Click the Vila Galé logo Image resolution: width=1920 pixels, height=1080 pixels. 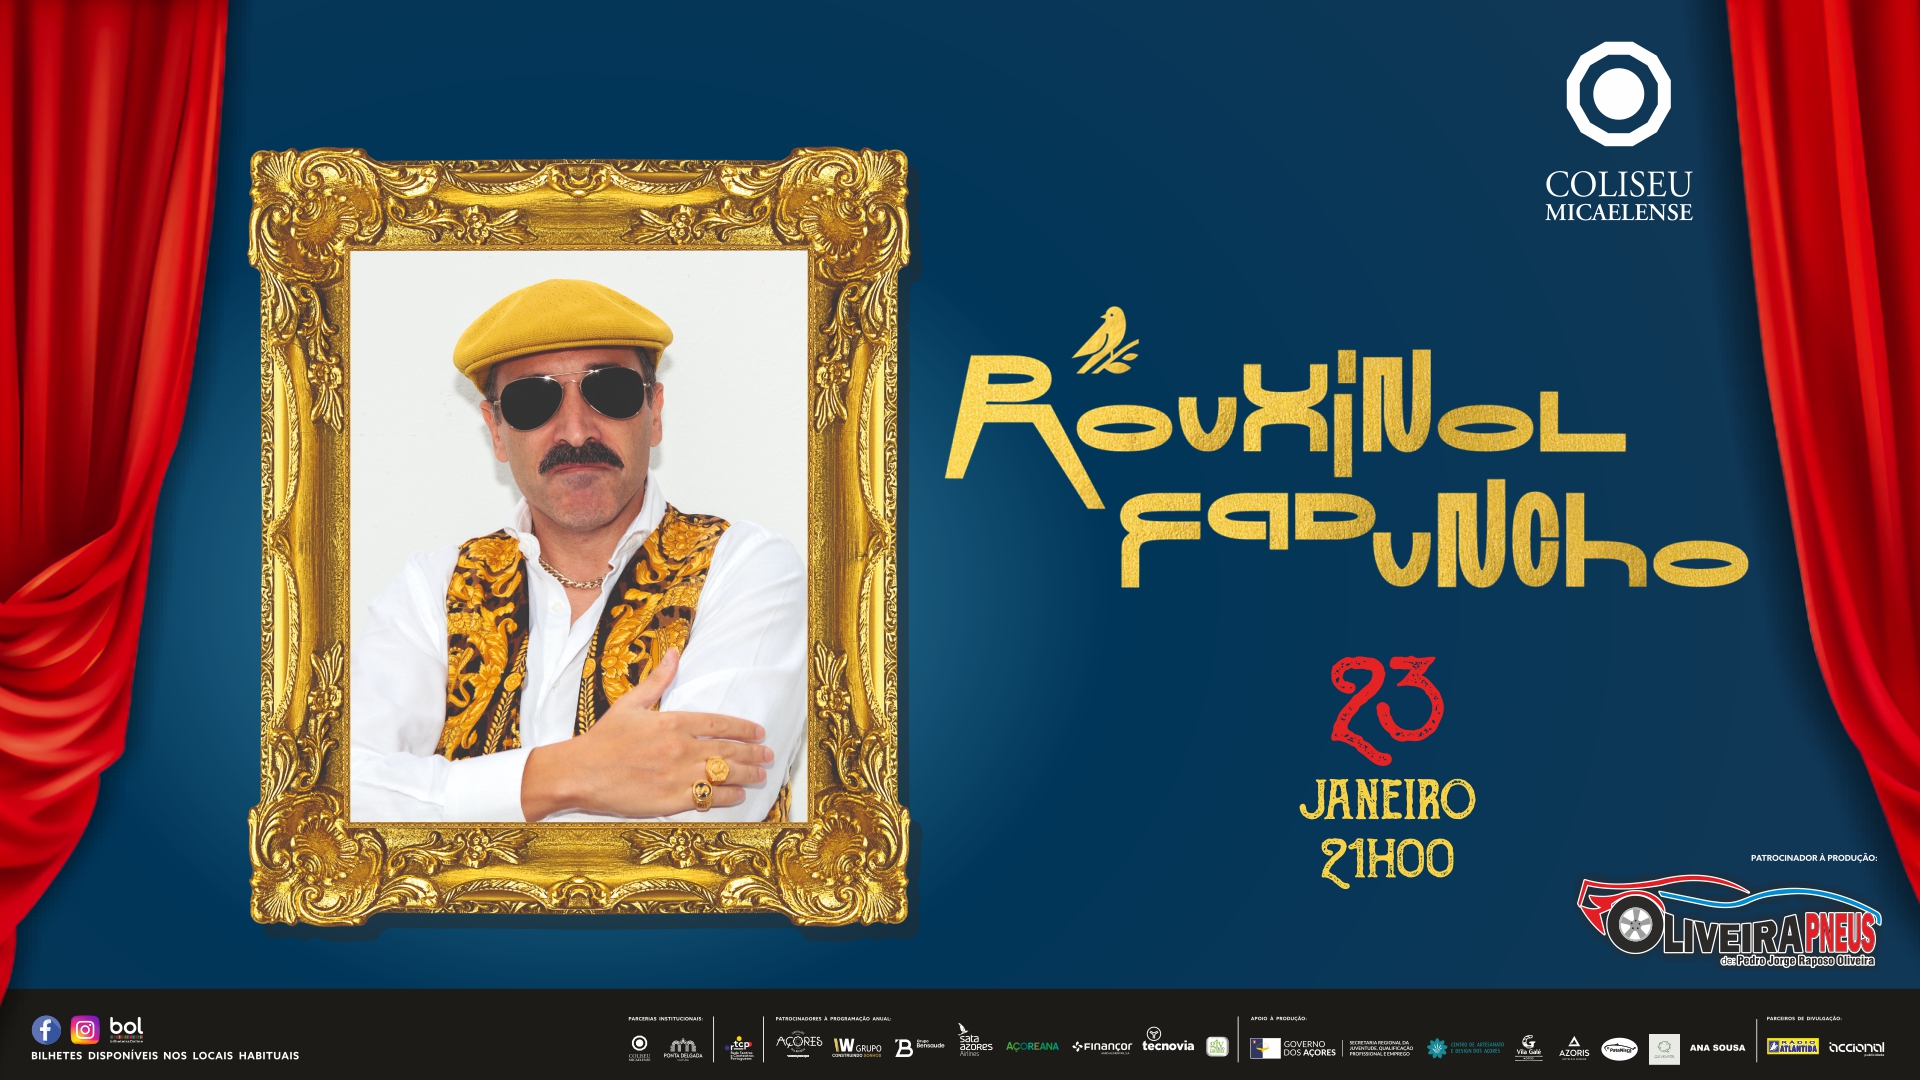(x=1528, y=1046)
